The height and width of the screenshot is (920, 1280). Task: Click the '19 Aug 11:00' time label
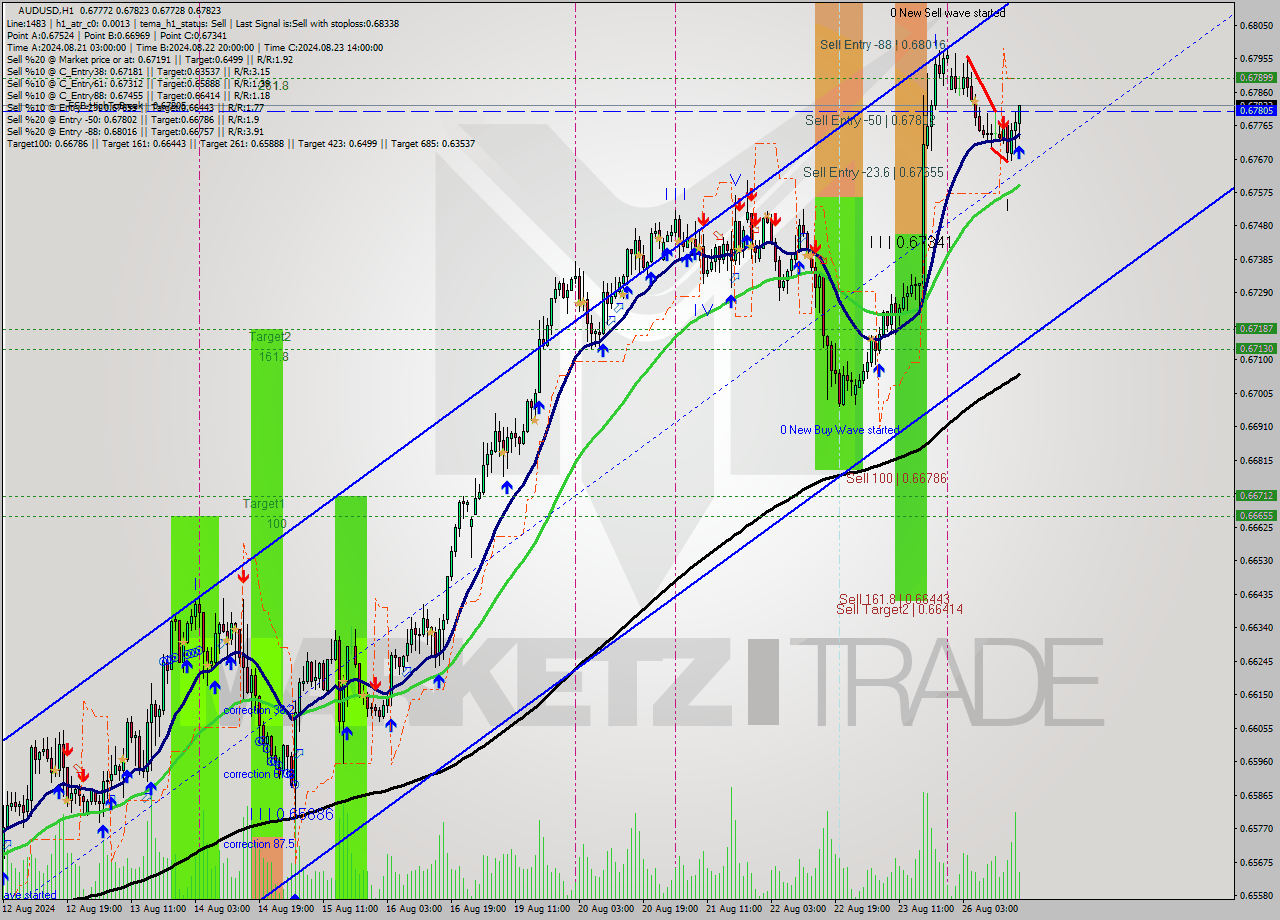pyautogui.click(x=543, y=909)
